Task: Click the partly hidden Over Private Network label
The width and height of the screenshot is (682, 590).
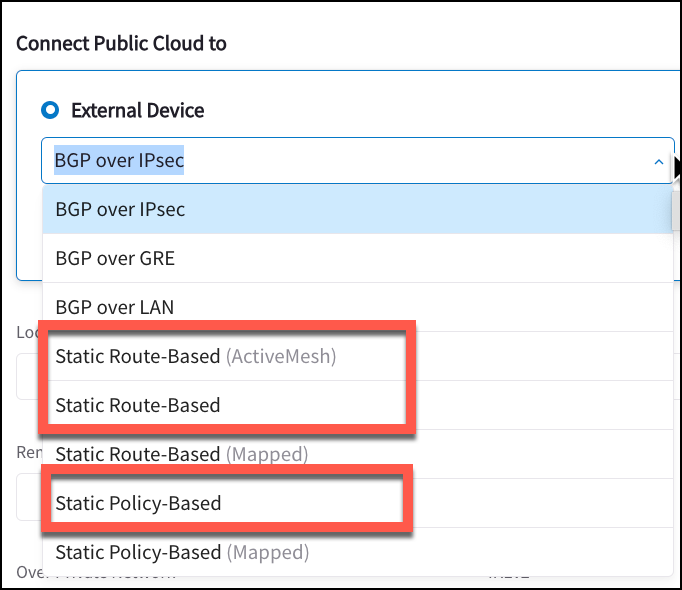Action: [28, 574]
